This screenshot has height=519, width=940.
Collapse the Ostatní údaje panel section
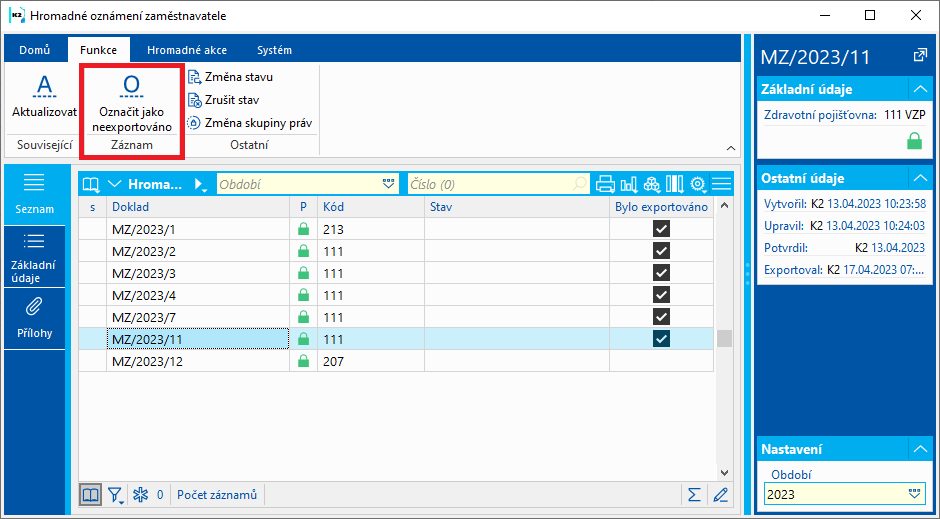[x=920, y=178]
